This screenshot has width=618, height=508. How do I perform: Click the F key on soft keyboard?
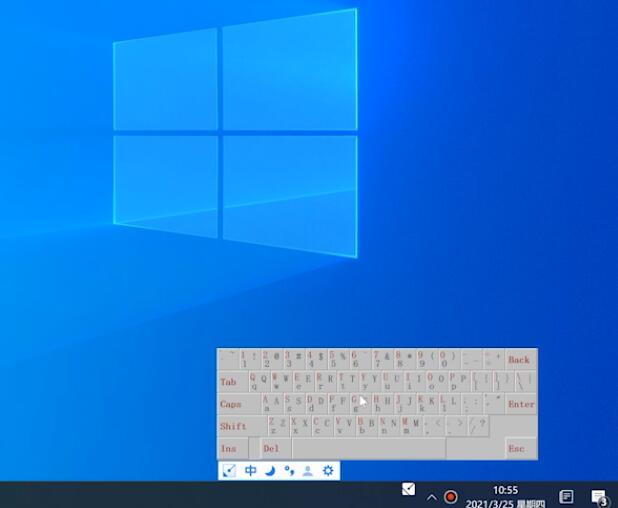[339, 404]
